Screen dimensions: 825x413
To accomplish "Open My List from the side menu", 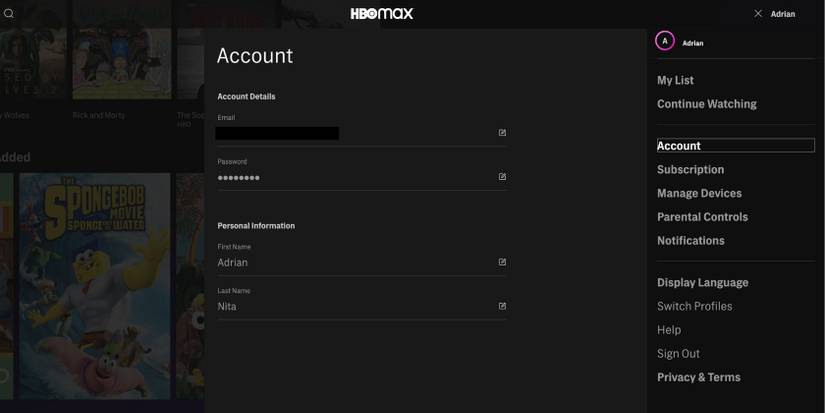I will pyautogui.click(x=675, y=80).
